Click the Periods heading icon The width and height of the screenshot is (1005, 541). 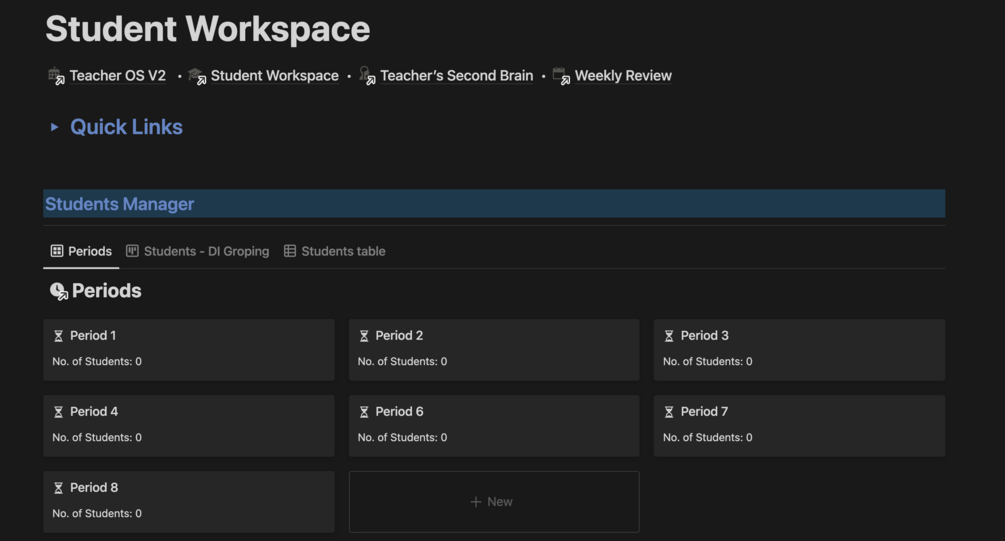[59, 291]
